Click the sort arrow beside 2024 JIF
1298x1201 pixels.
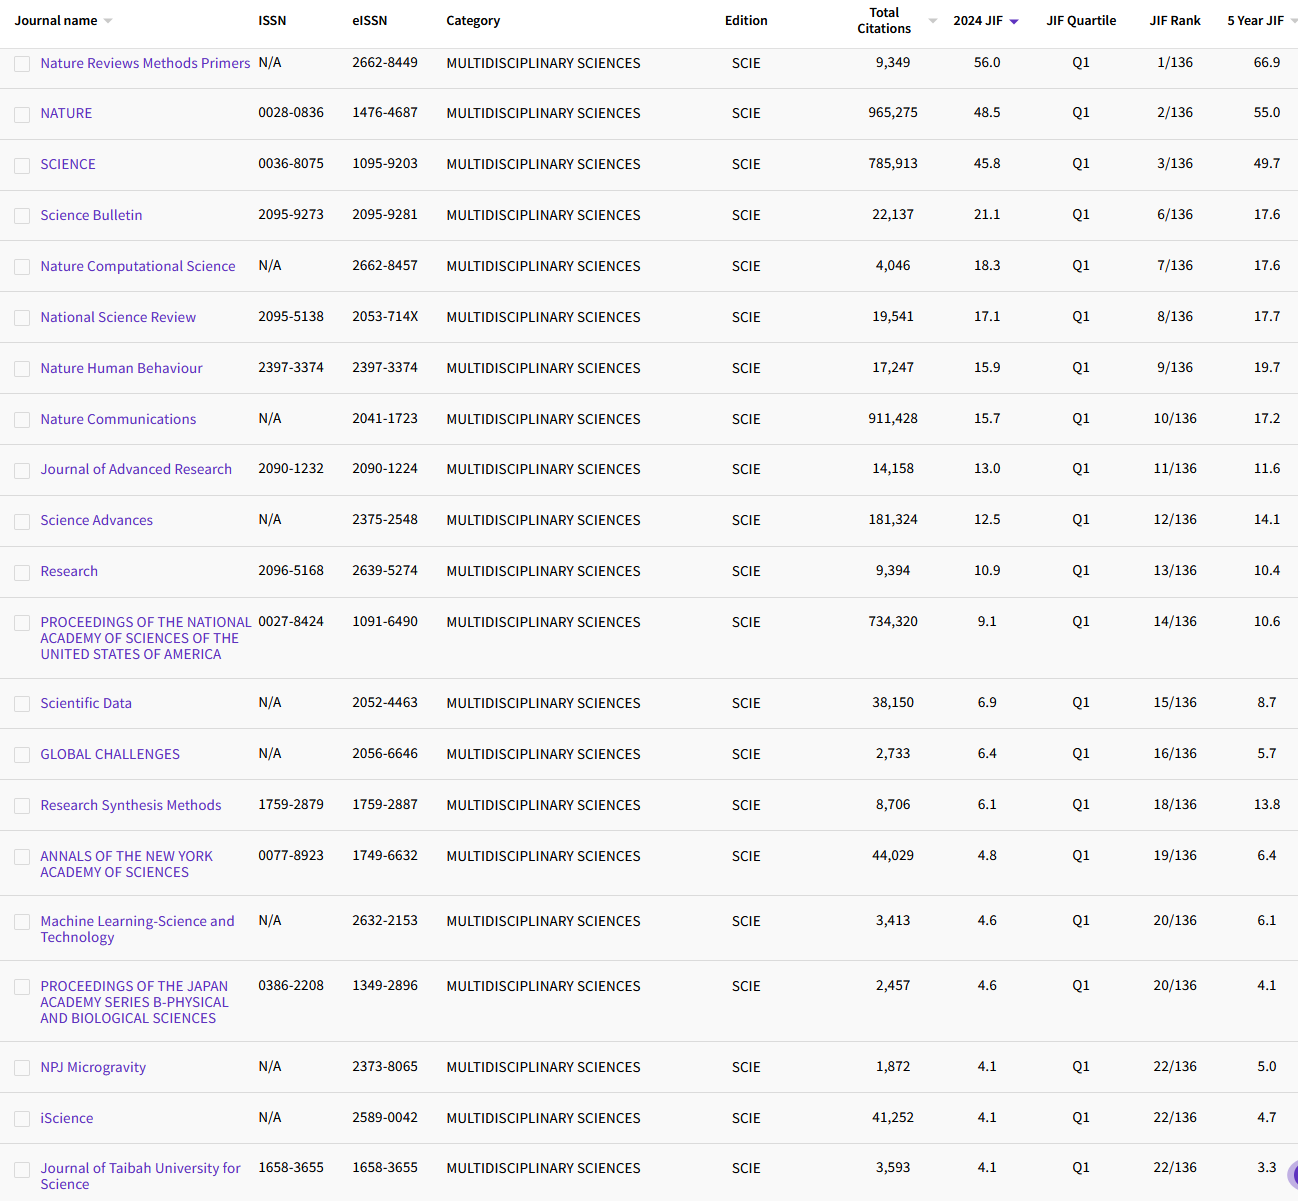pyautogui.click(x=1015, y=20)
